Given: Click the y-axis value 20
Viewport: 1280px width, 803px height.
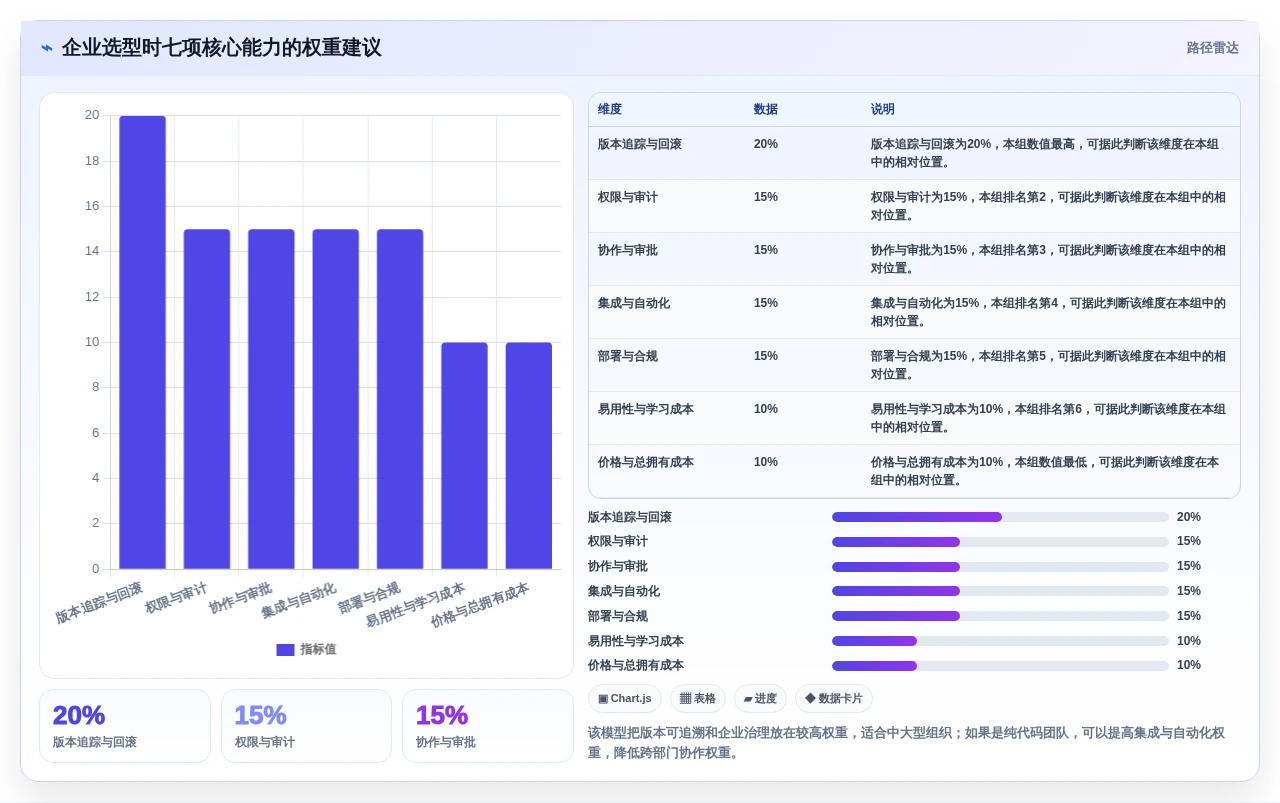Looking at the screenshot, I should click(92, 115).
